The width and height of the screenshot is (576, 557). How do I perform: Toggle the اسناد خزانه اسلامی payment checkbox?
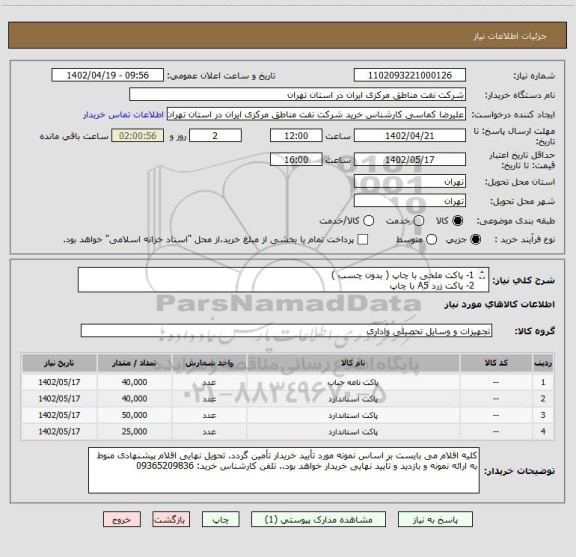click(363, 240)
